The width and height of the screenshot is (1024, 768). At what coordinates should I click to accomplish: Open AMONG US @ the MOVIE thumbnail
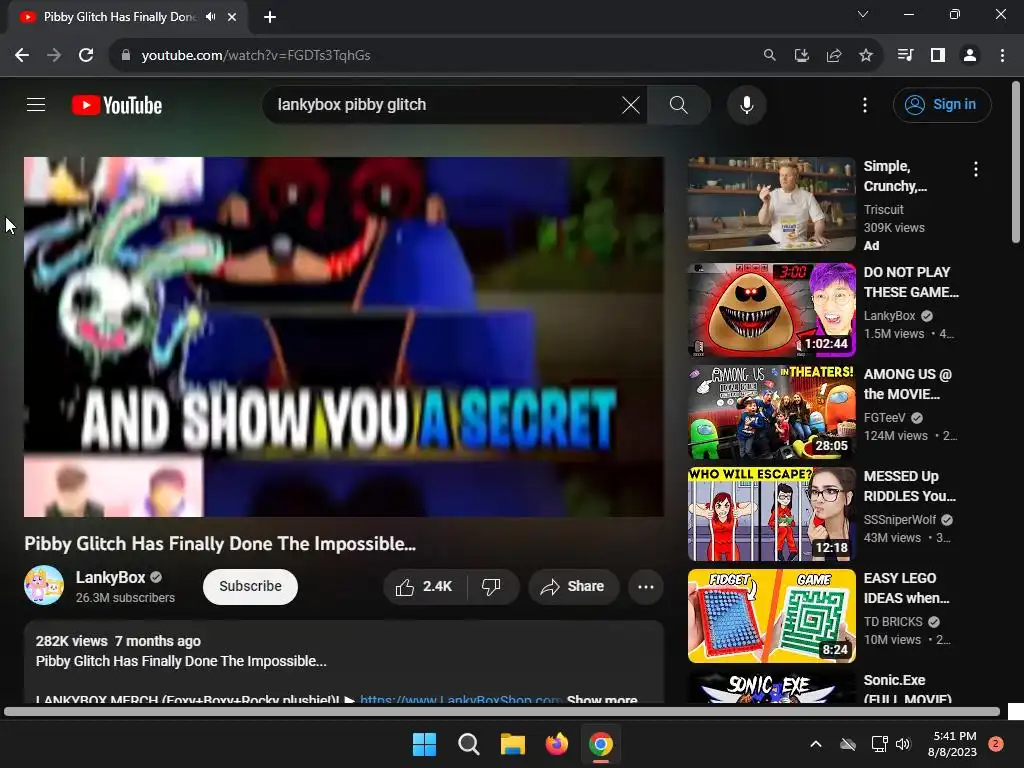click(x=771, y=412)
